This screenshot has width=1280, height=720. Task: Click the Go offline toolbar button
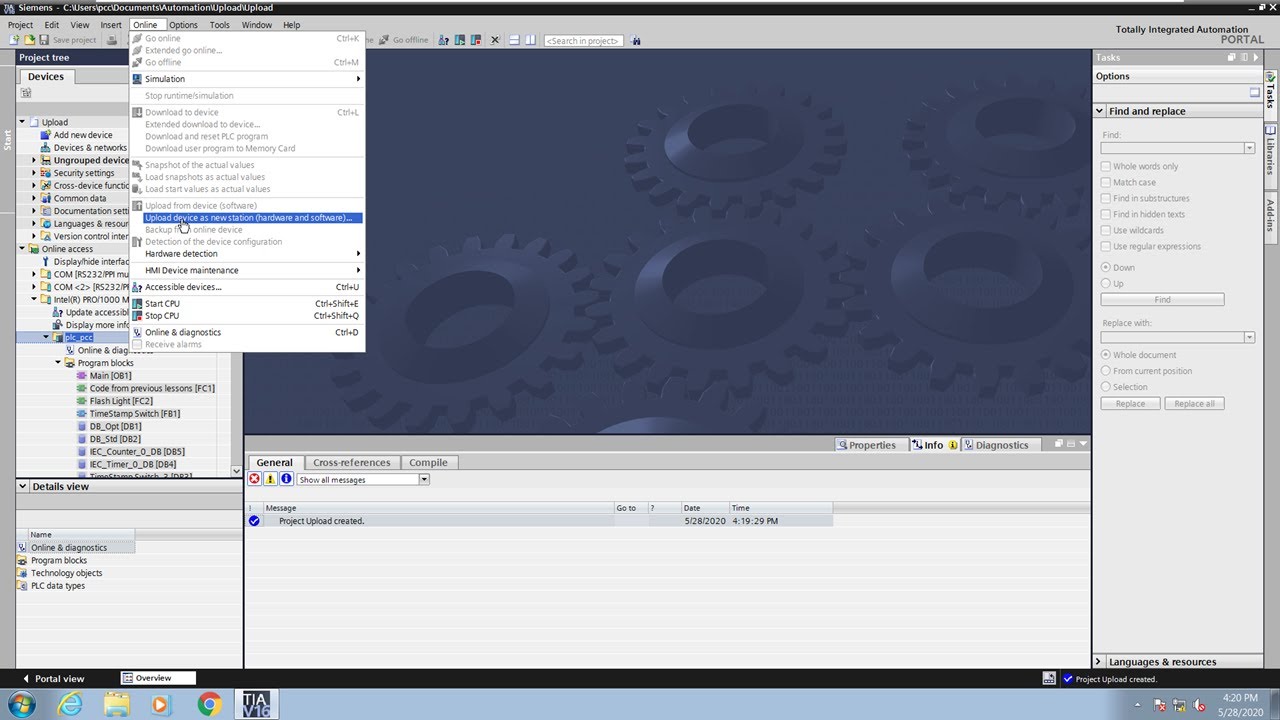(x=404, y=40)
